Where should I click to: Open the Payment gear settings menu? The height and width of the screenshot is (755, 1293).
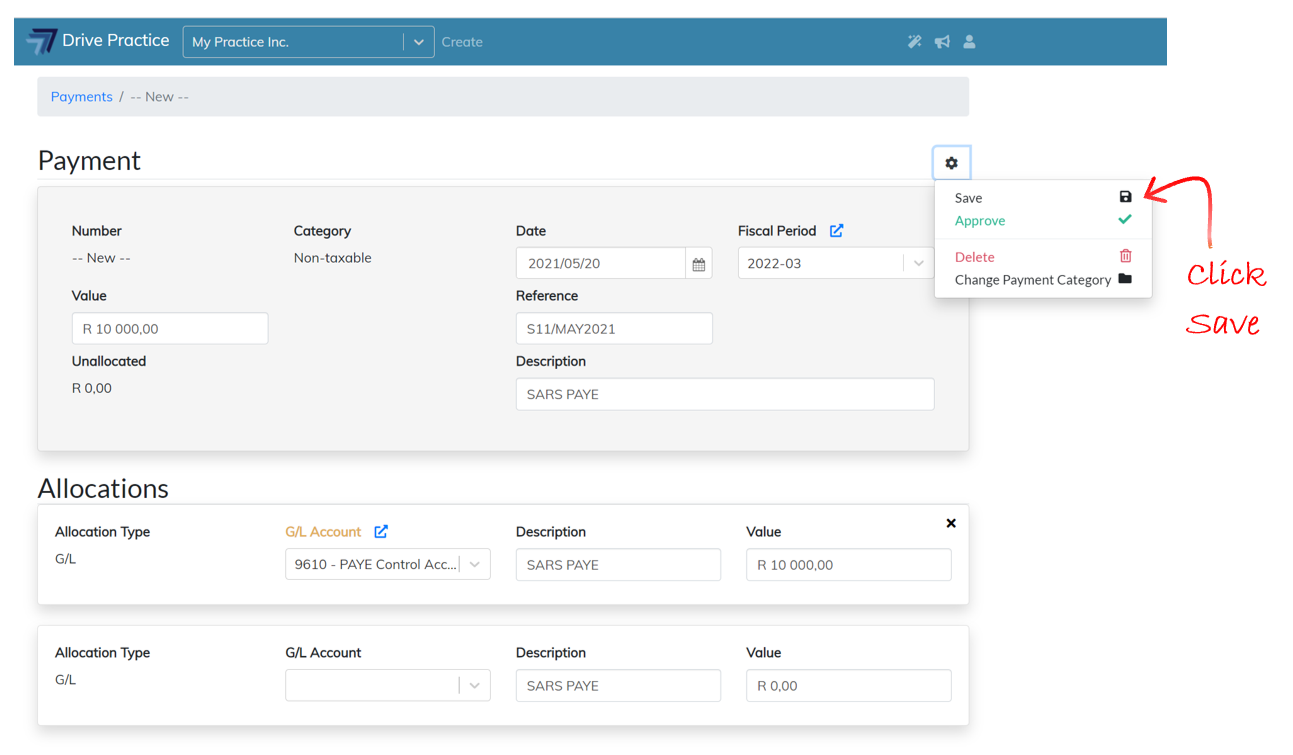tap(951, 163)
